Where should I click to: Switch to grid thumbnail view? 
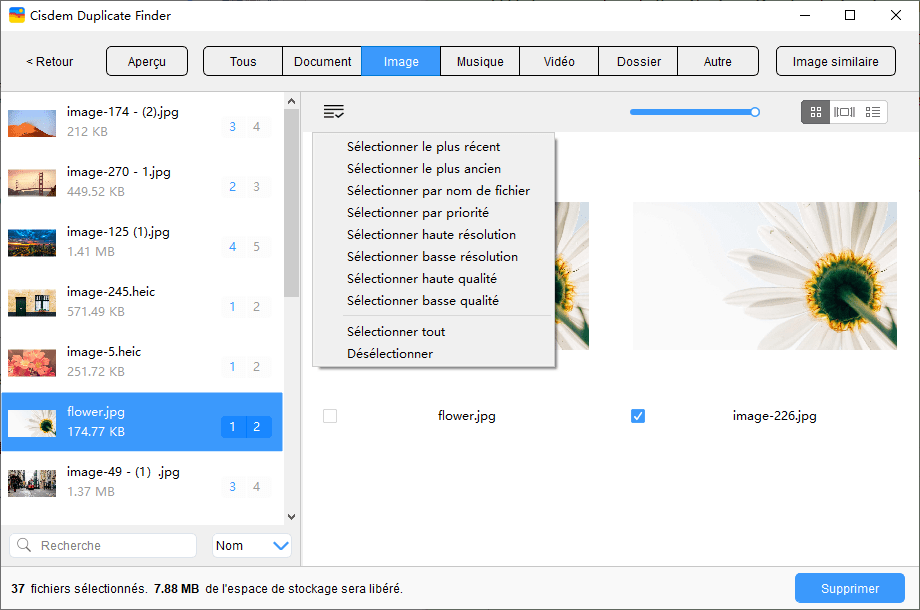pyautogui.click(x=816, y=112)
